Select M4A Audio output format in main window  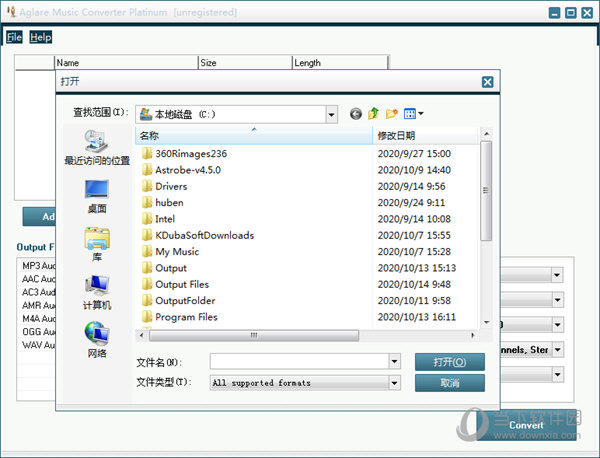pyautogui.click(x=39, y=318)
